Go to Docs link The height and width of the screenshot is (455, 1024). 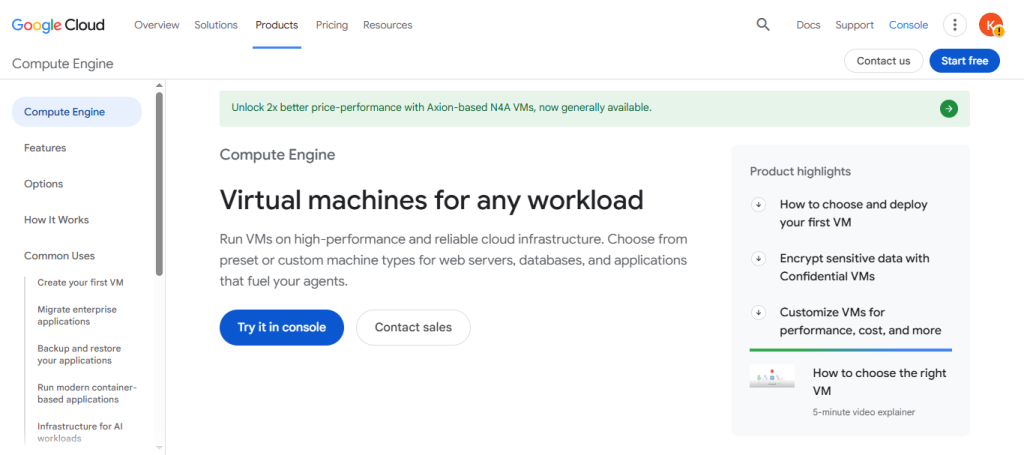[x=808, y=25]
